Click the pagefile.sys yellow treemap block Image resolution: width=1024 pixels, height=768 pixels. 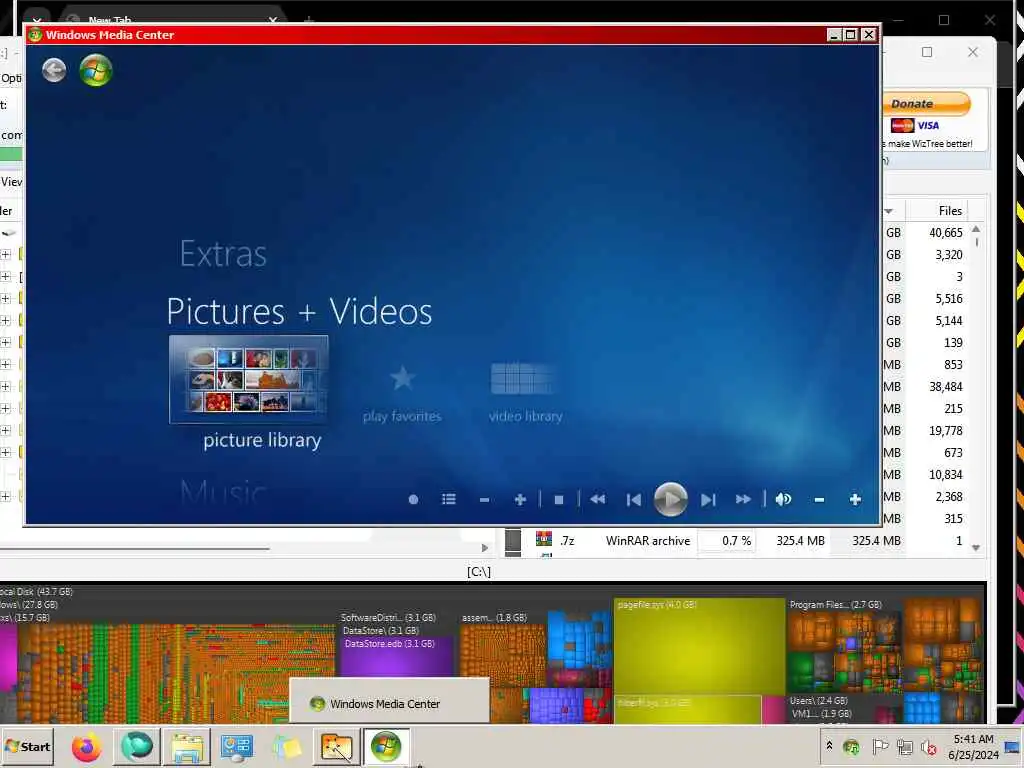pyautogui.click(x=699, y=646)
